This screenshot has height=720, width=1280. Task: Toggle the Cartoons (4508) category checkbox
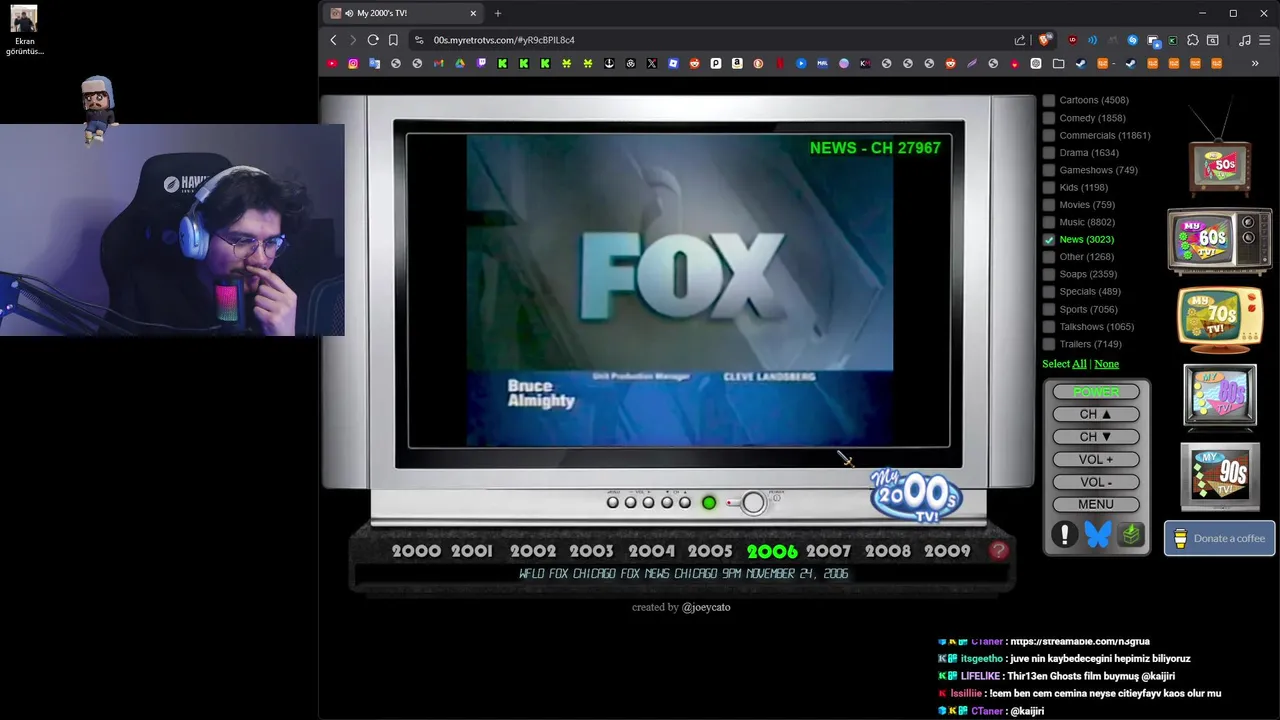pyautogui.click(x=1049, y=100)
